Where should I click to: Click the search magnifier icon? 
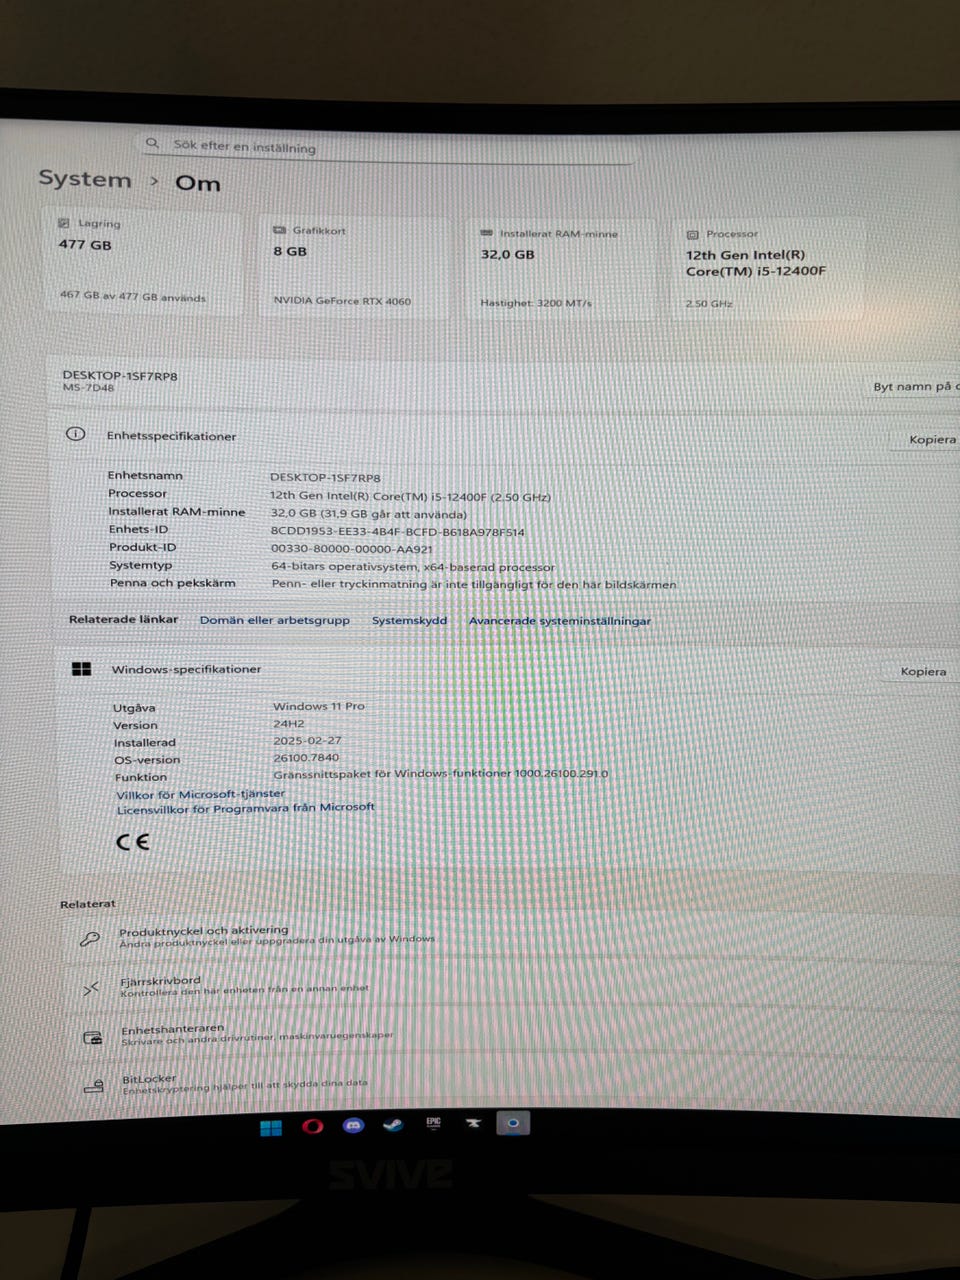coord(153,143)
